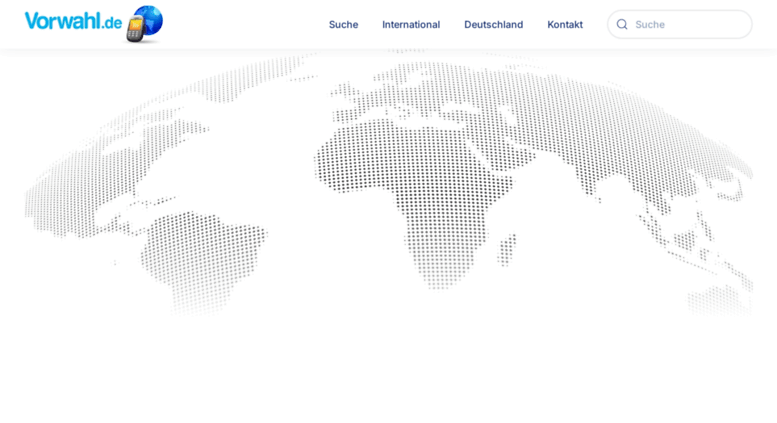
Task: Open the International menu item
Action: pyautogui.click(x=411, y=24)
